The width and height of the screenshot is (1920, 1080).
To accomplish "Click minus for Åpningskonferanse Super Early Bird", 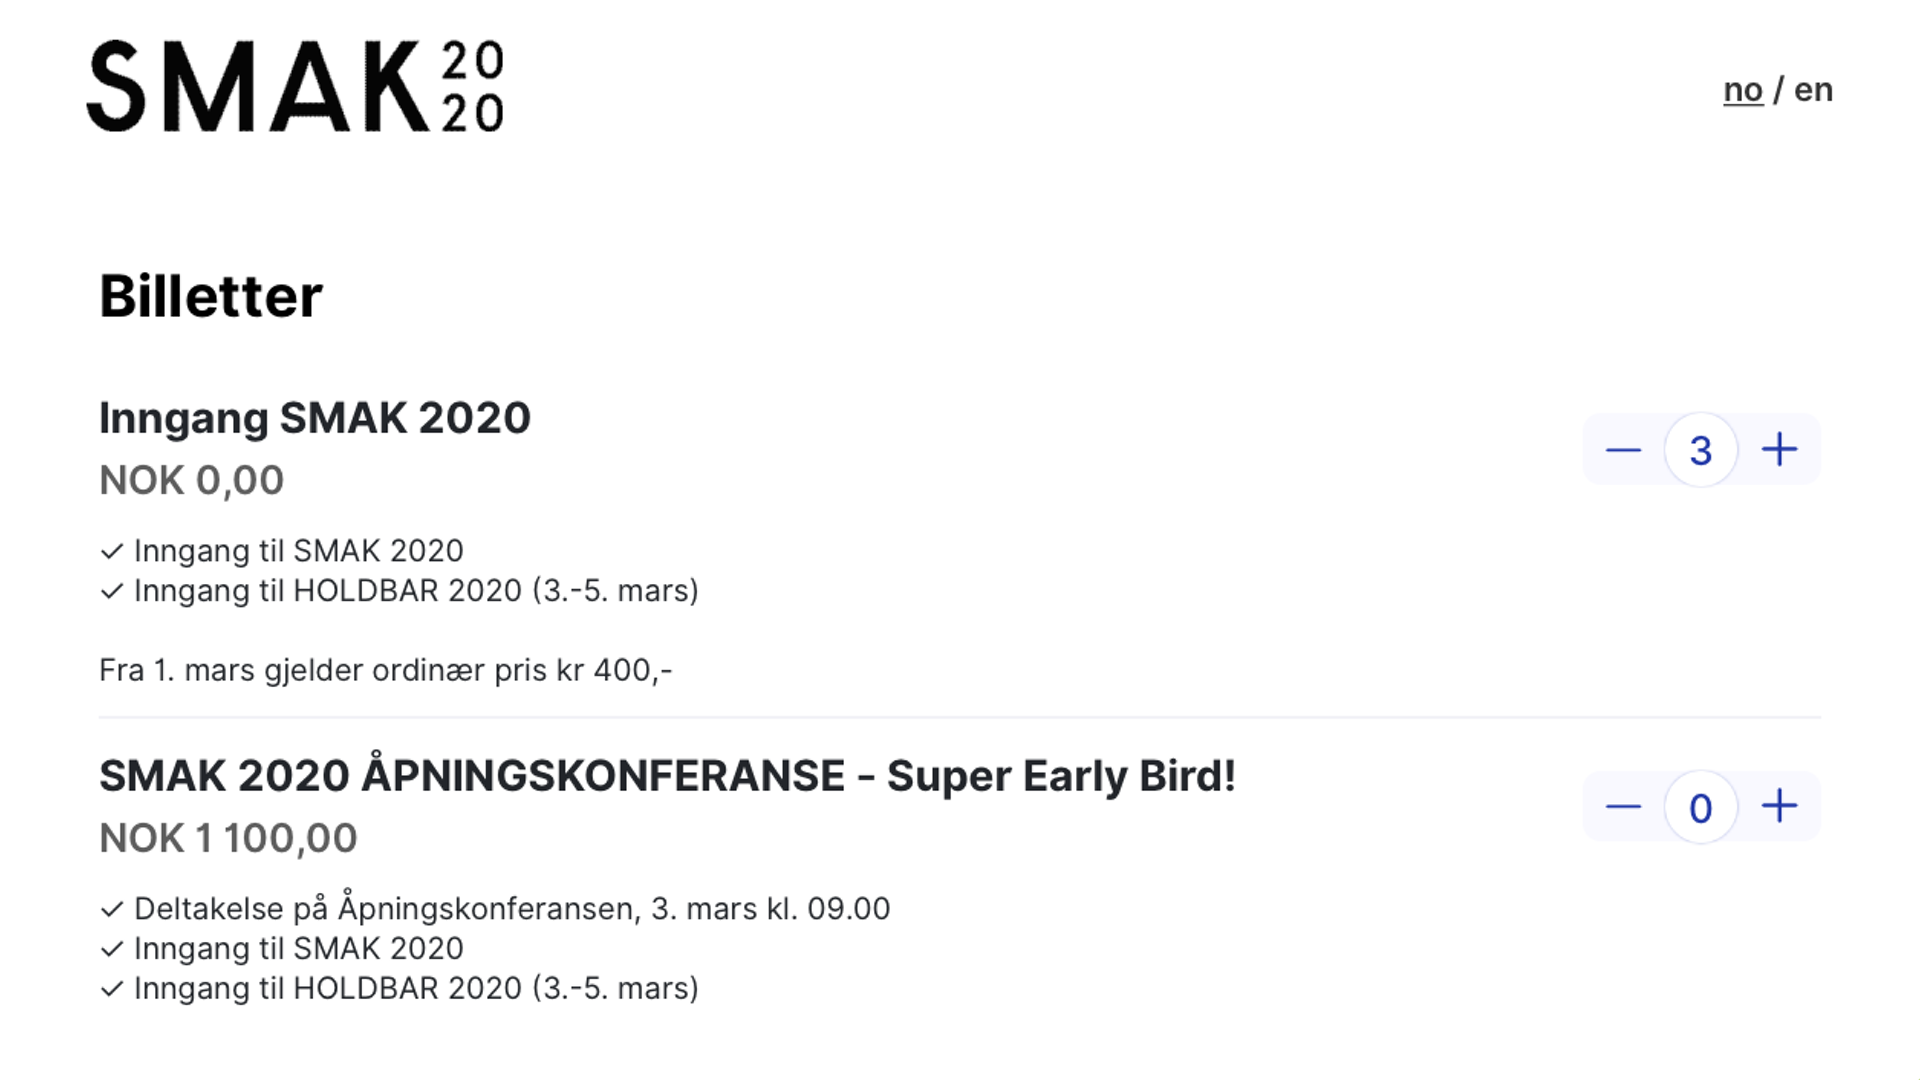I will click(1623, 807).
